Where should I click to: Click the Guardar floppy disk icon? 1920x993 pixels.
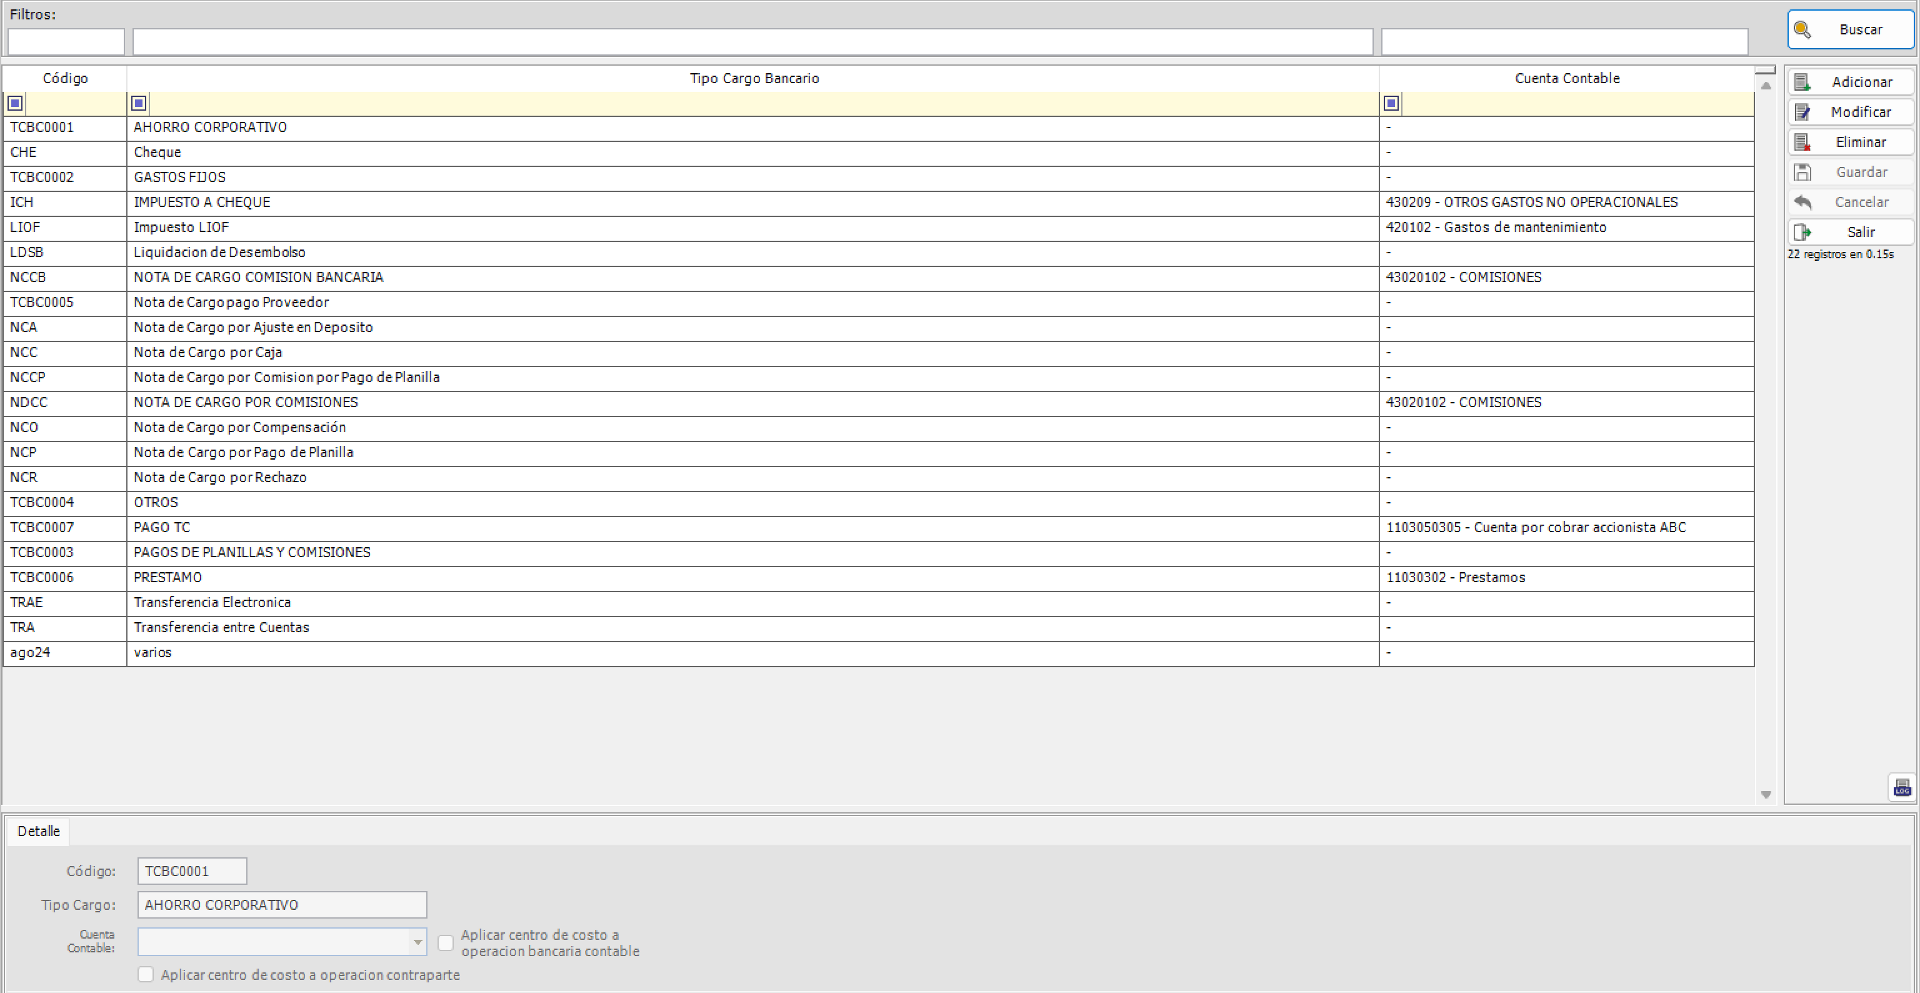point(1804,171)
